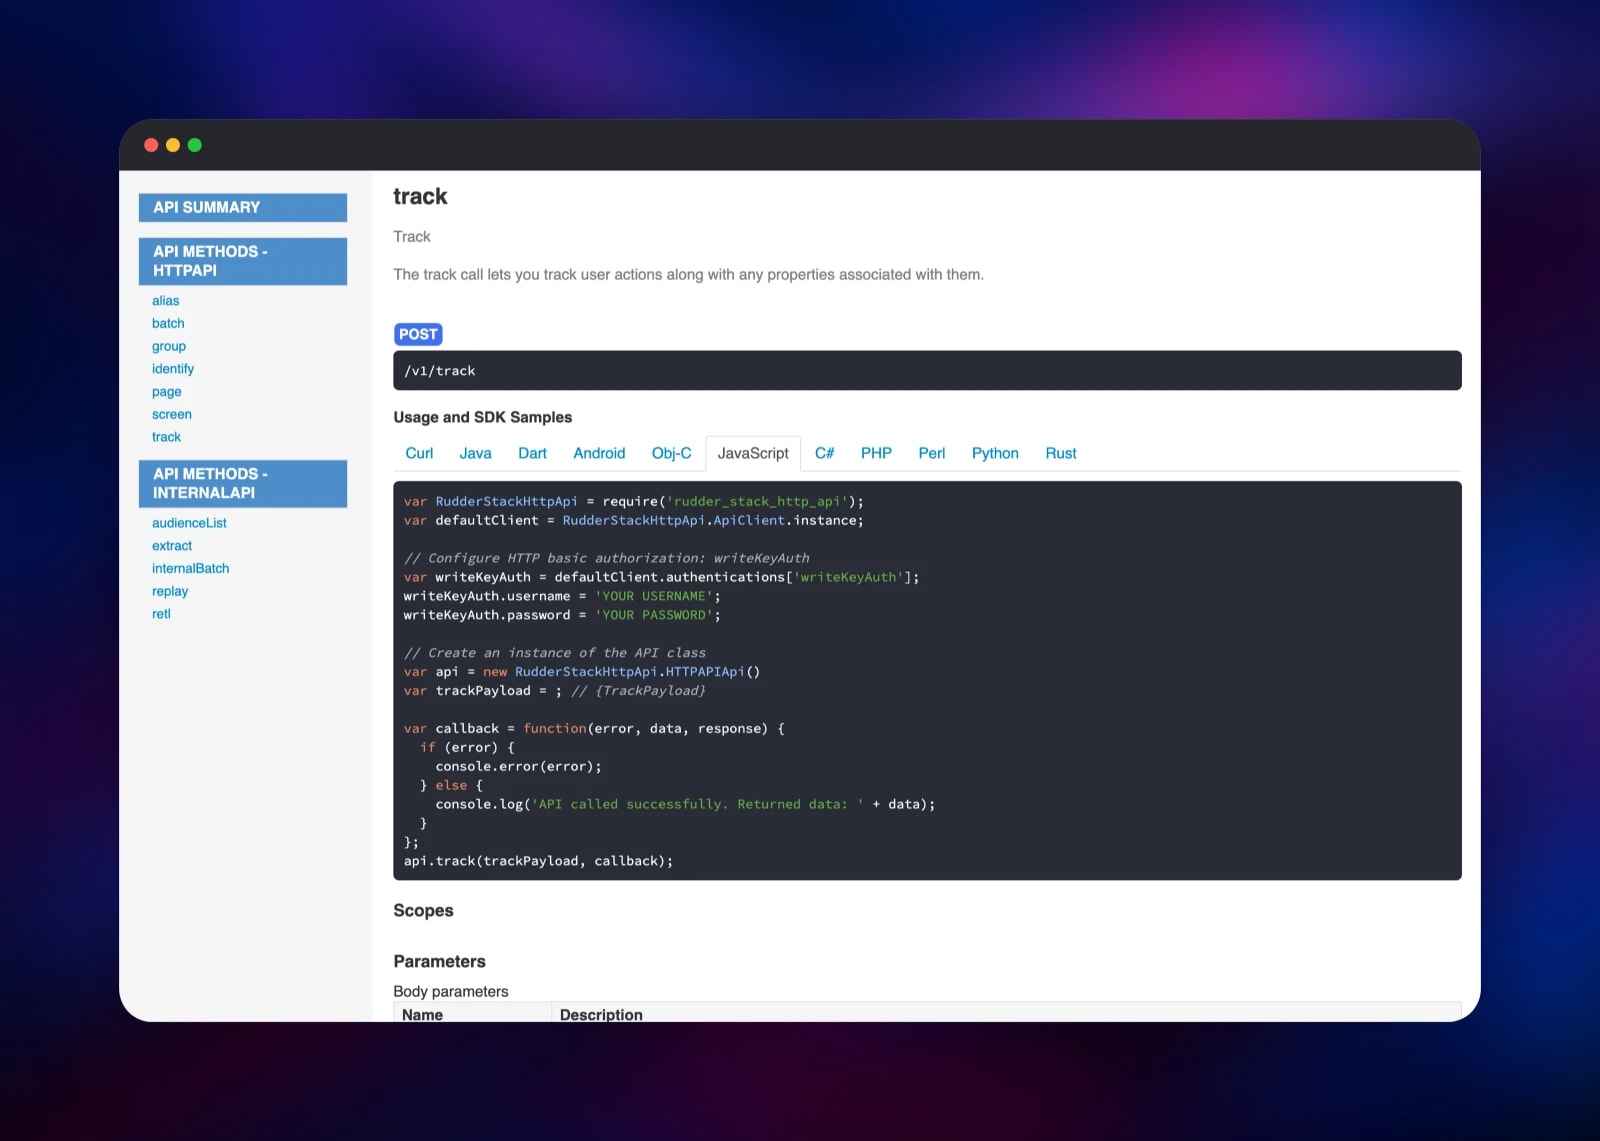This screenshot has width=1600, height=1141.
Task: Switch to the Rust sample tab
Action: tap(1061, 453)
